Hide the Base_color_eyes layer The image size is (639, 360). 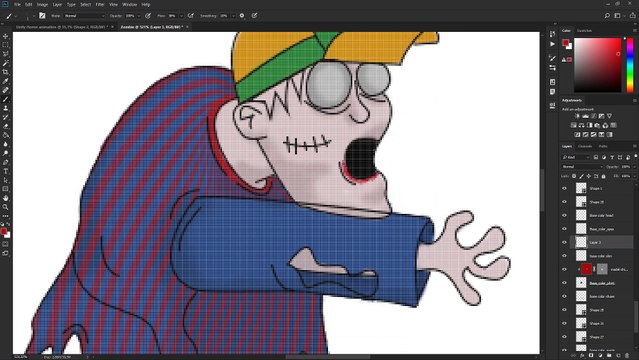click(x=564, y=229)
